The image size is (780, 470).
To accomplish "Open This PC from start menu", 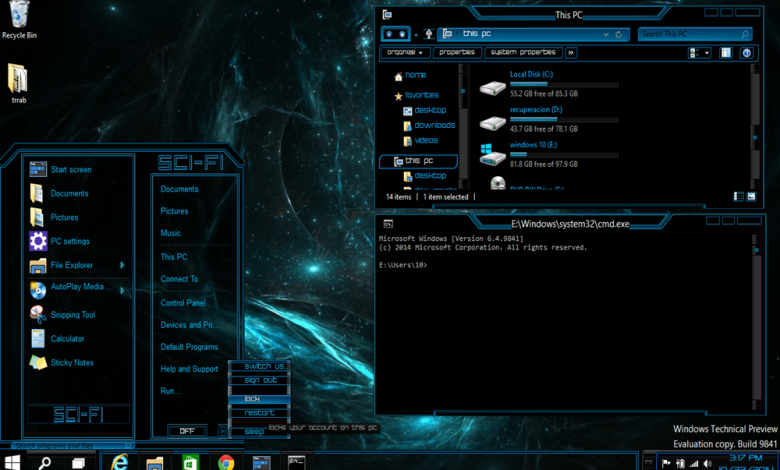I will pyautogui.click(x=174, y=257).
